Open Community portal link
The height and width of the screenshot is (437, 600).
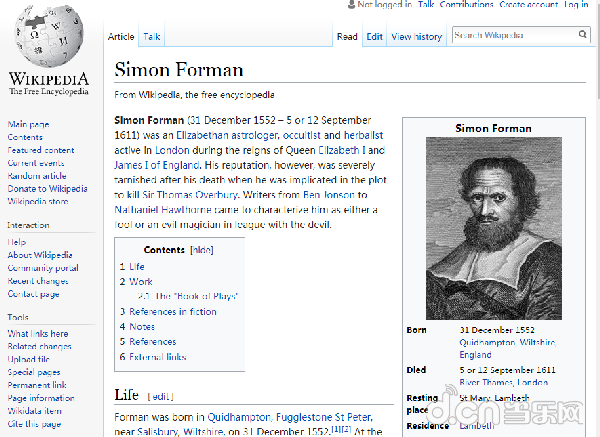43,268
